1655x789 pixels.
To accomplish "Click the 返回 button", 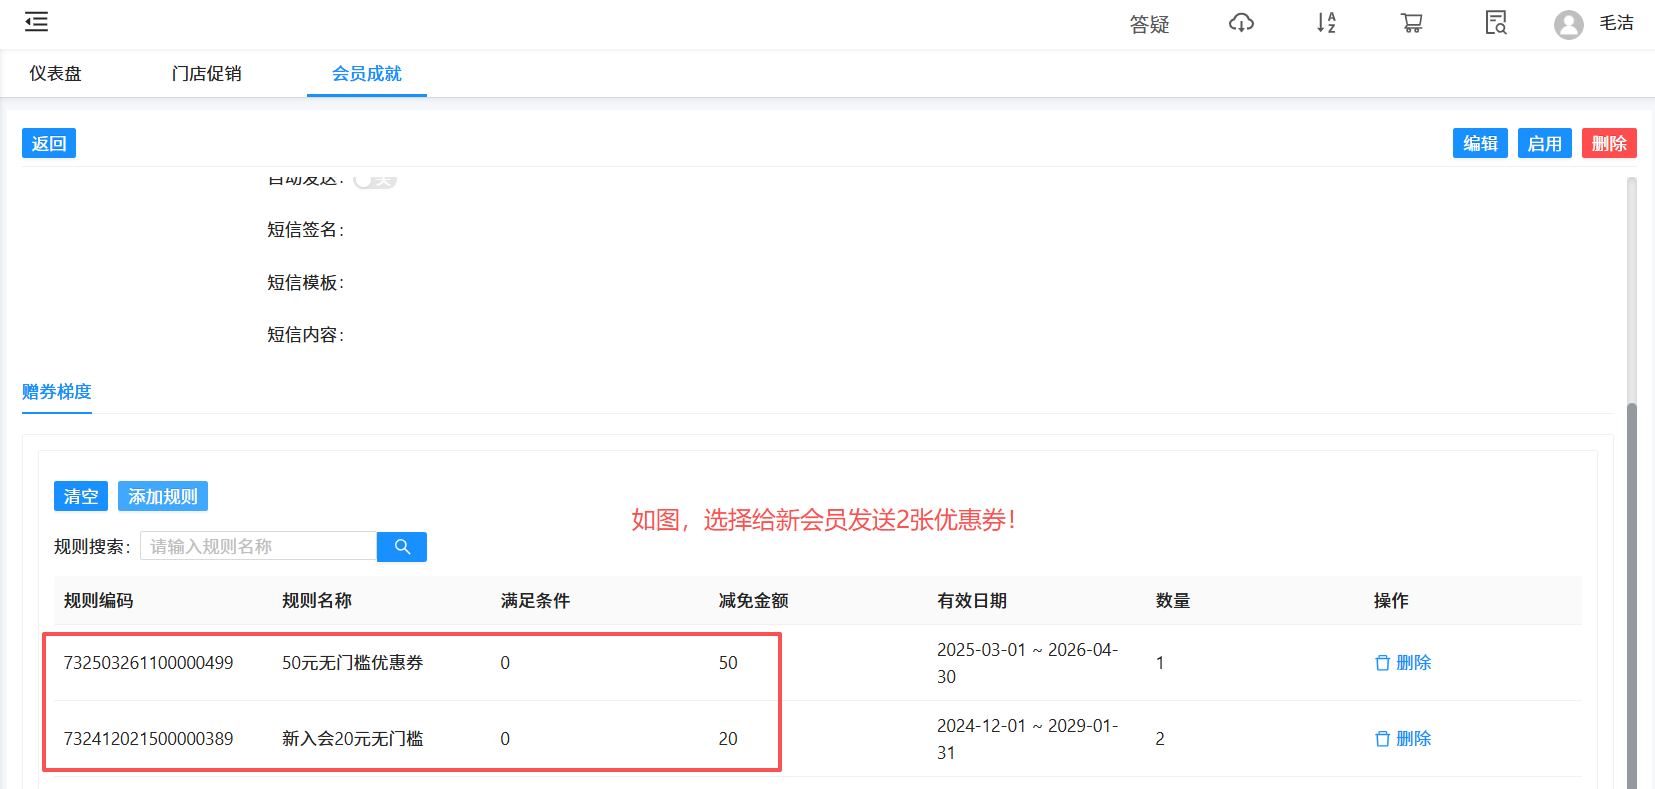I will click(49, 144).
